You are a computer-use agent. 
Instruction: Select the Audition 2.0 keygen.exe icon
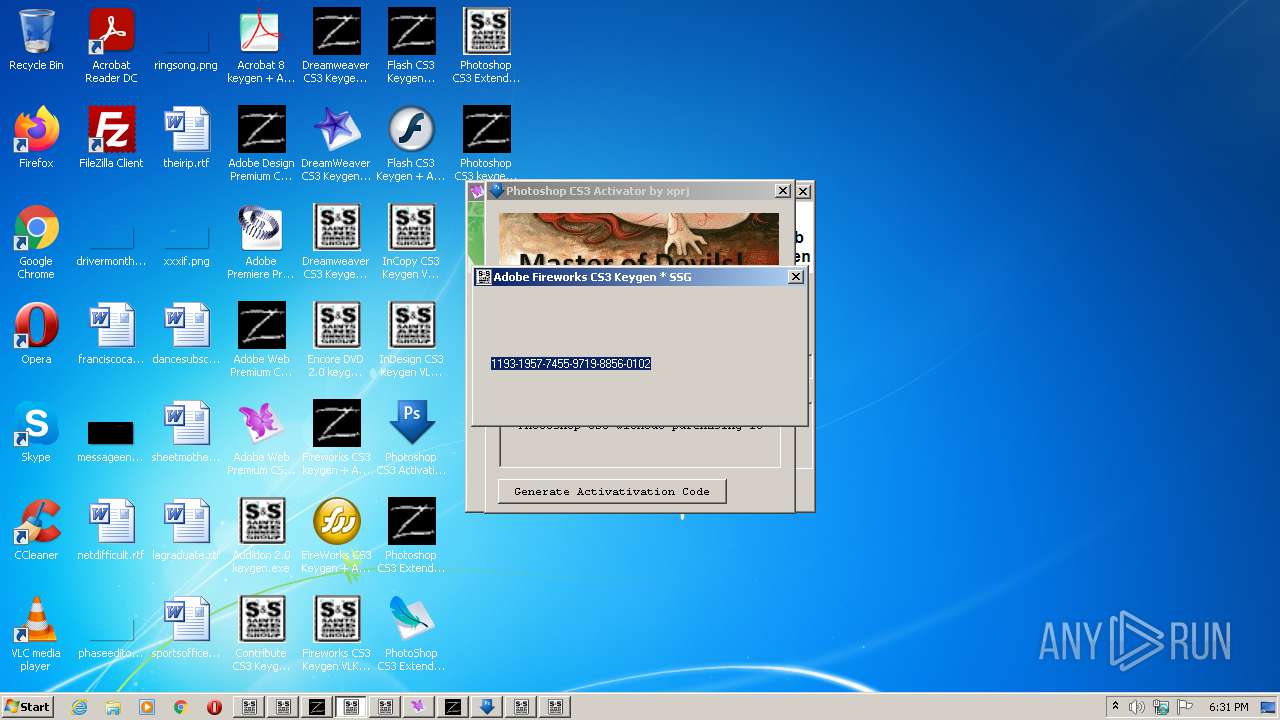[261, 537]
